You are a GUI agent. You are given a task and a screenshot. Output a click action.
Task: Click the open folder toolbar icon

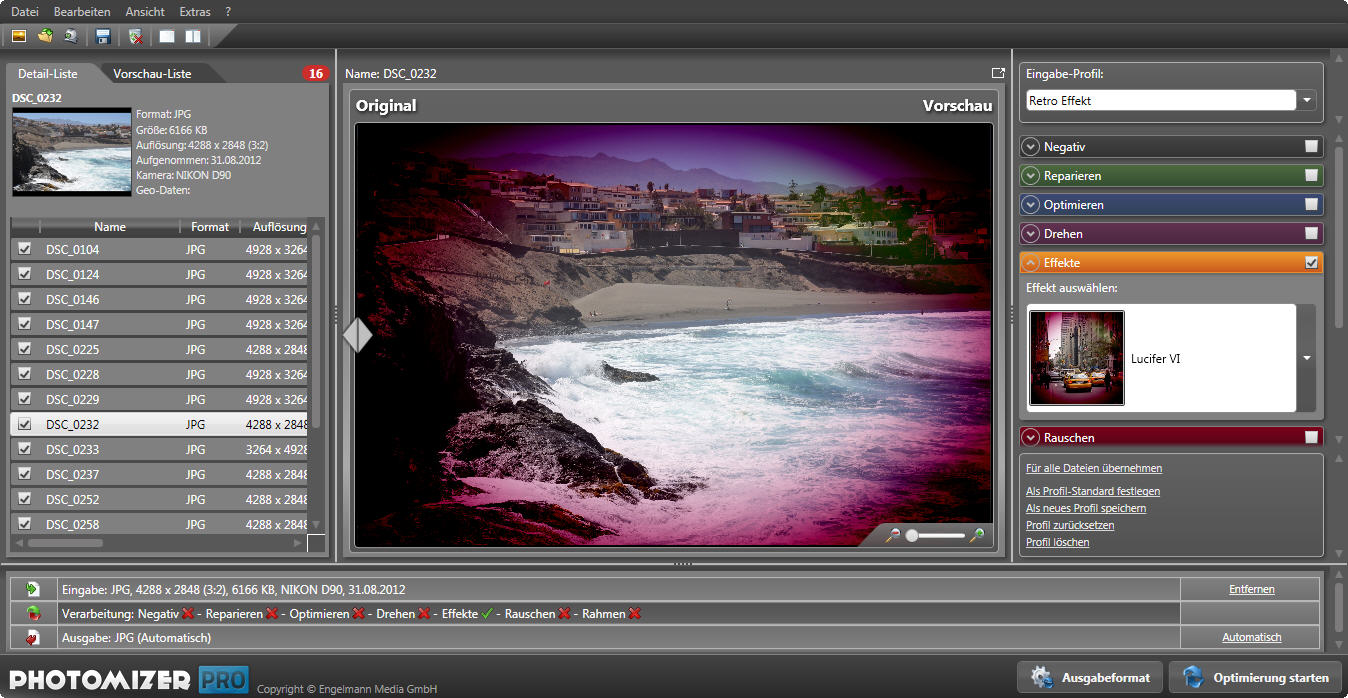click(45, 37)
